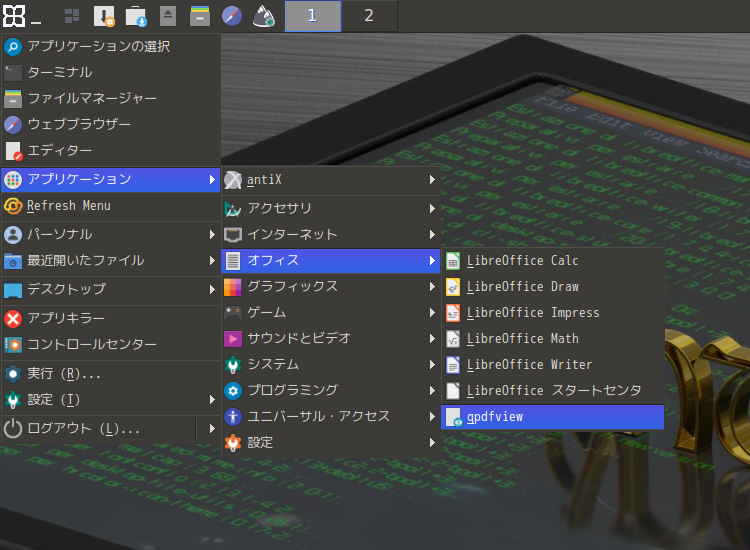
Task: Click Refresh Menu entry
Action: 110,206
